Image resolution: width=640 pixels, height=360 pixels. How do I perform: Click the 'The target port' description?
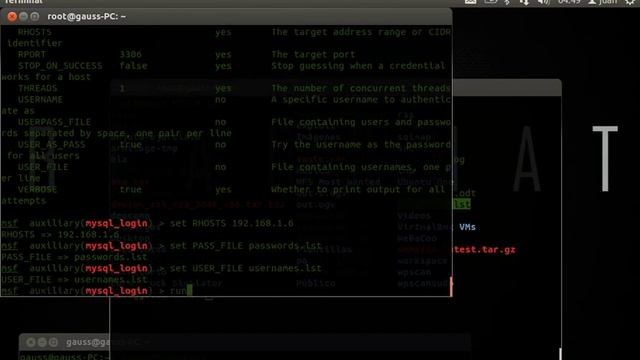click(x=313, y=54)
